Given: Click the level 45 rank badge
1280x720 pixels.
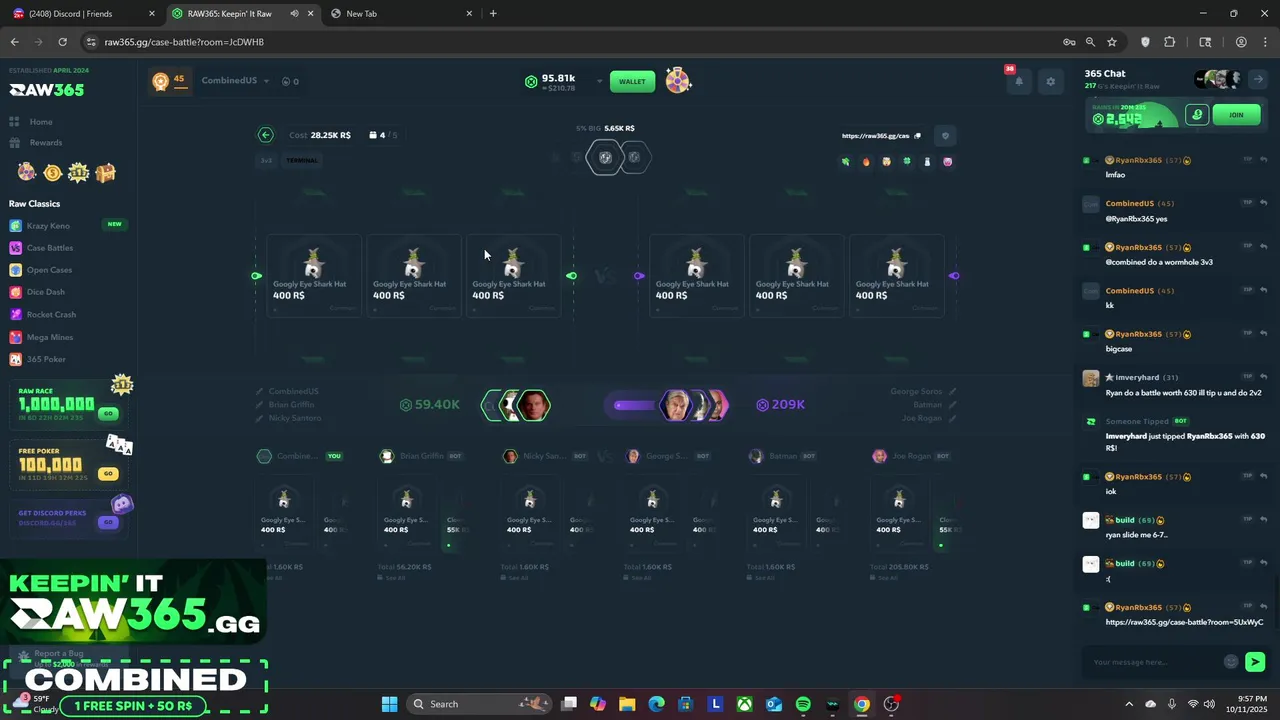Looking at the screenshot, I should point(169,81).
